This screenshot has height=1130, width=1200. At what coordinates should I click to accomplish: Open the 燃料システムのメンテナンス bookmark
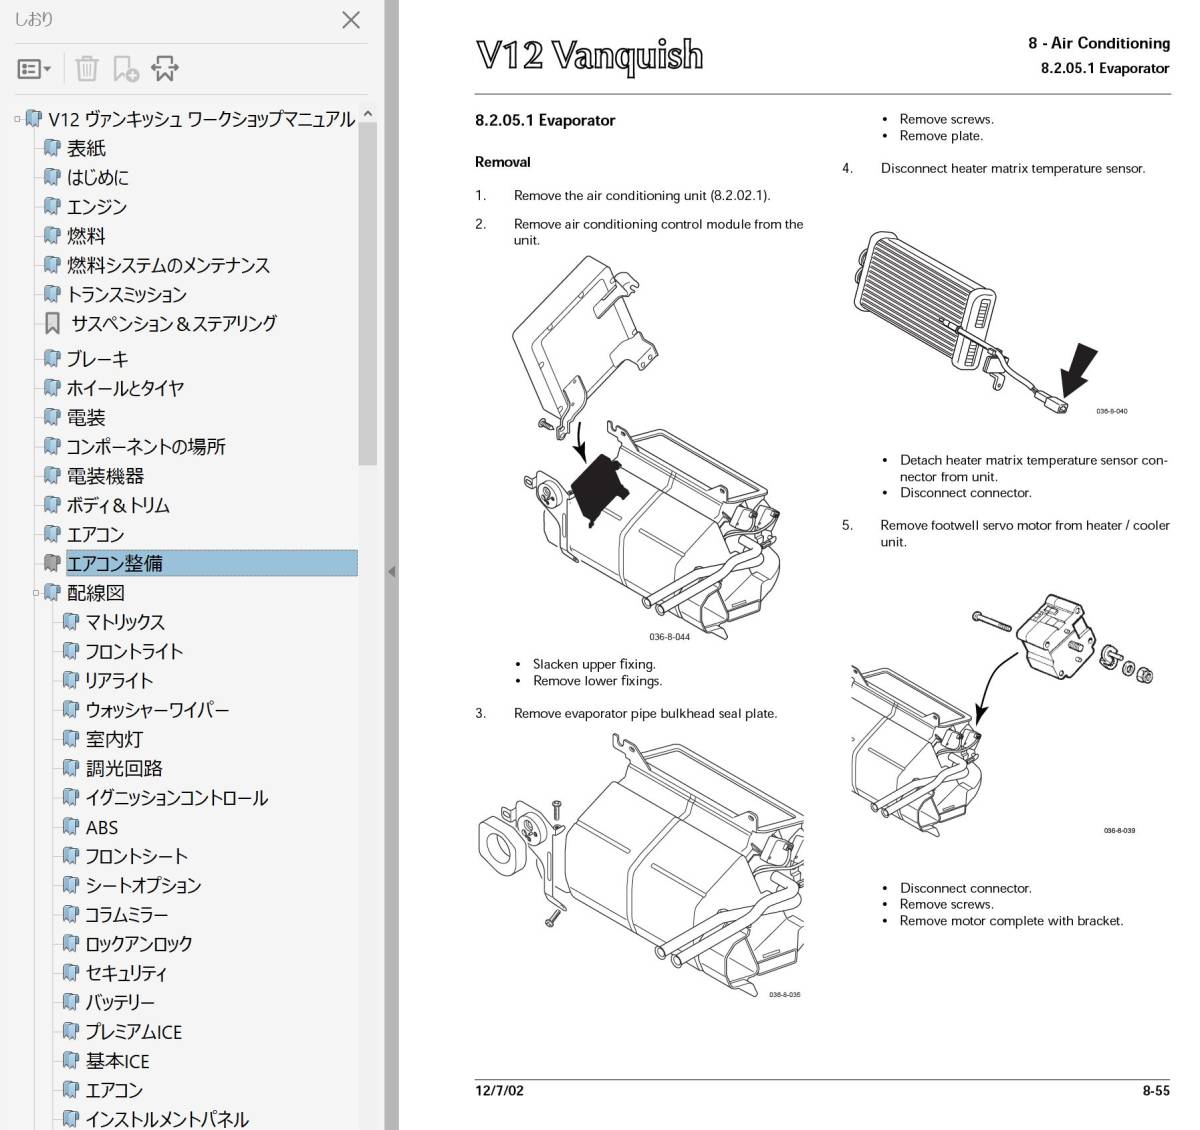(x=168, y=265)
